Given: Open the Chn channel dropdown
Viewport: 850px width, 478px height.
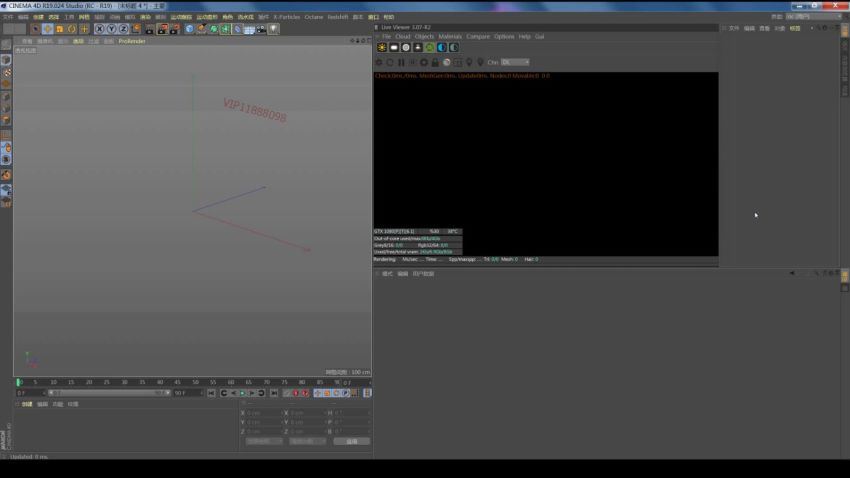Looking at the screenshot, I should [x=515, y=62].
